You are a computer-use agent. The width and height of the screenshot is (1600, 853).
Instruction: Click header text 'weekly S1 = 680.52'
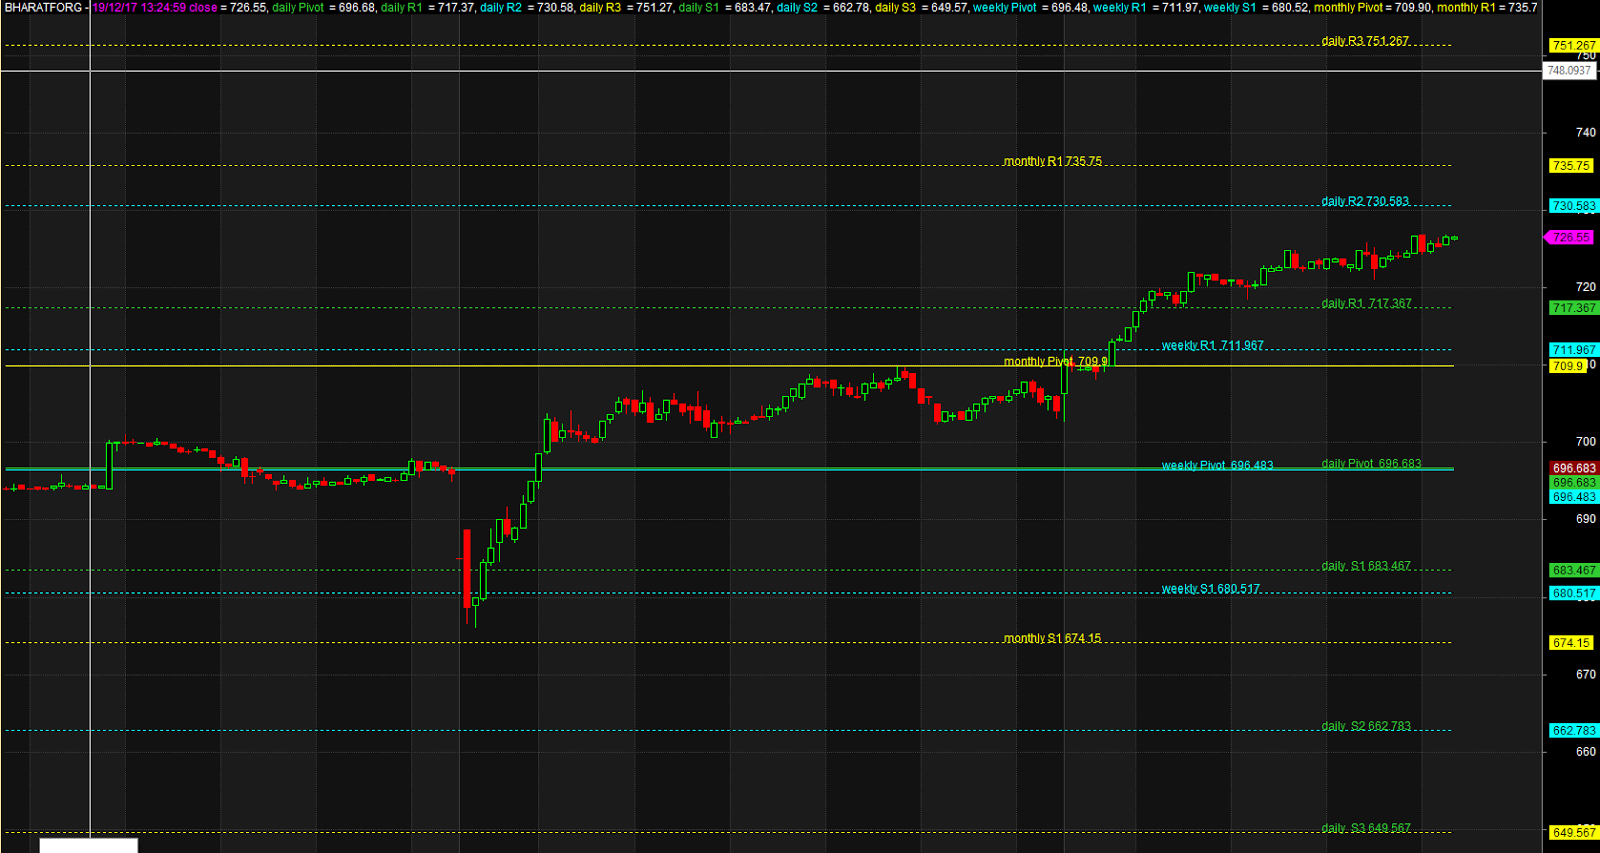point(1256,7)
